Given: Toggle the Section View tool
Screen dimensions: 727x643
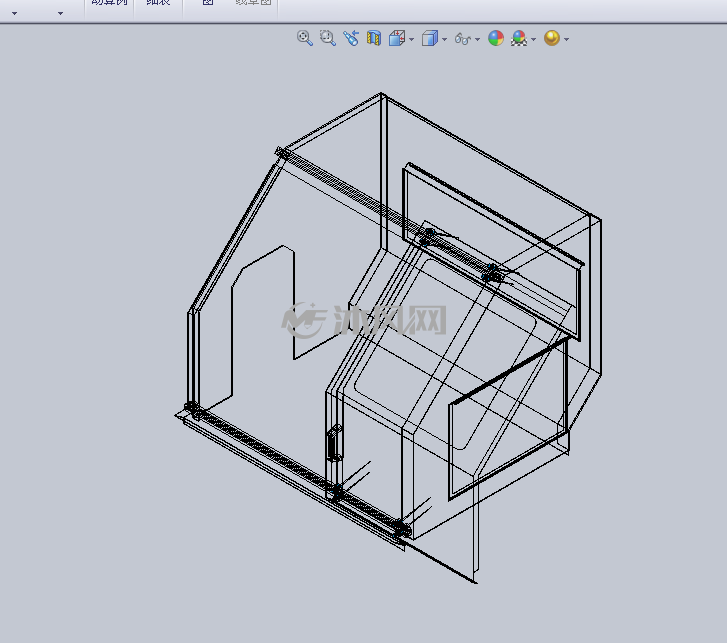Looking at the screenshot, I should point(374,38).
